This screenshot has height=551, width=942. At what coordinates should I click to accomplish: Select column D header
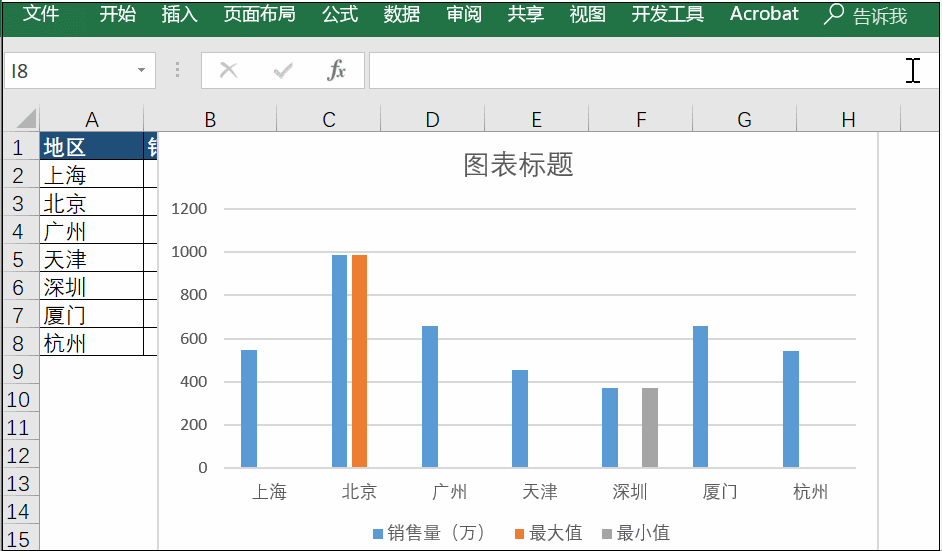pos(433,120)
